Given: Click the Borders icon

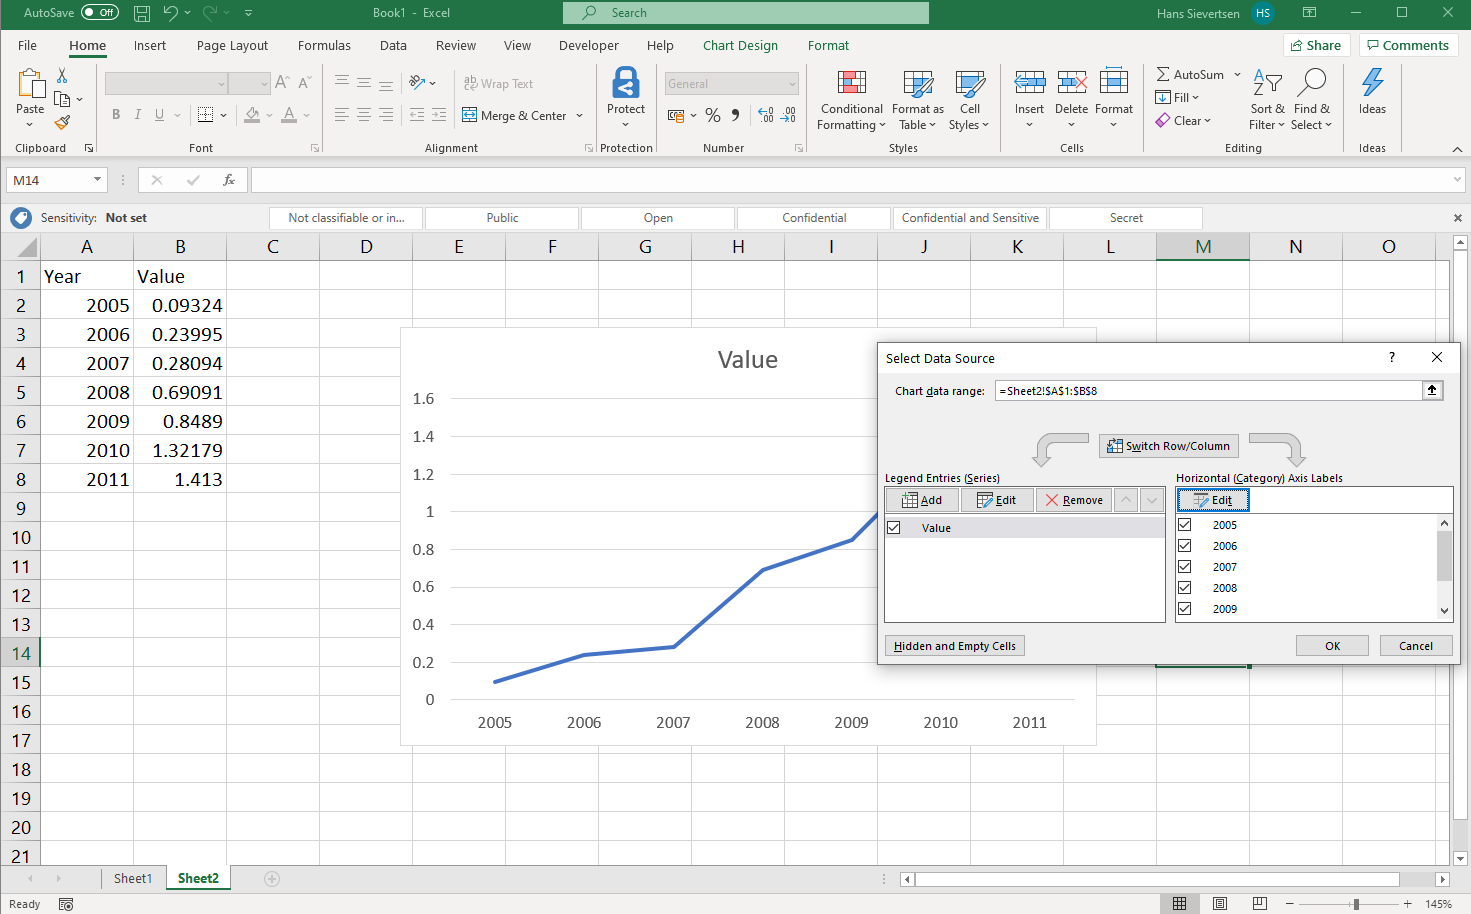Looking at the screenshot, I should (x=205, y=115).
